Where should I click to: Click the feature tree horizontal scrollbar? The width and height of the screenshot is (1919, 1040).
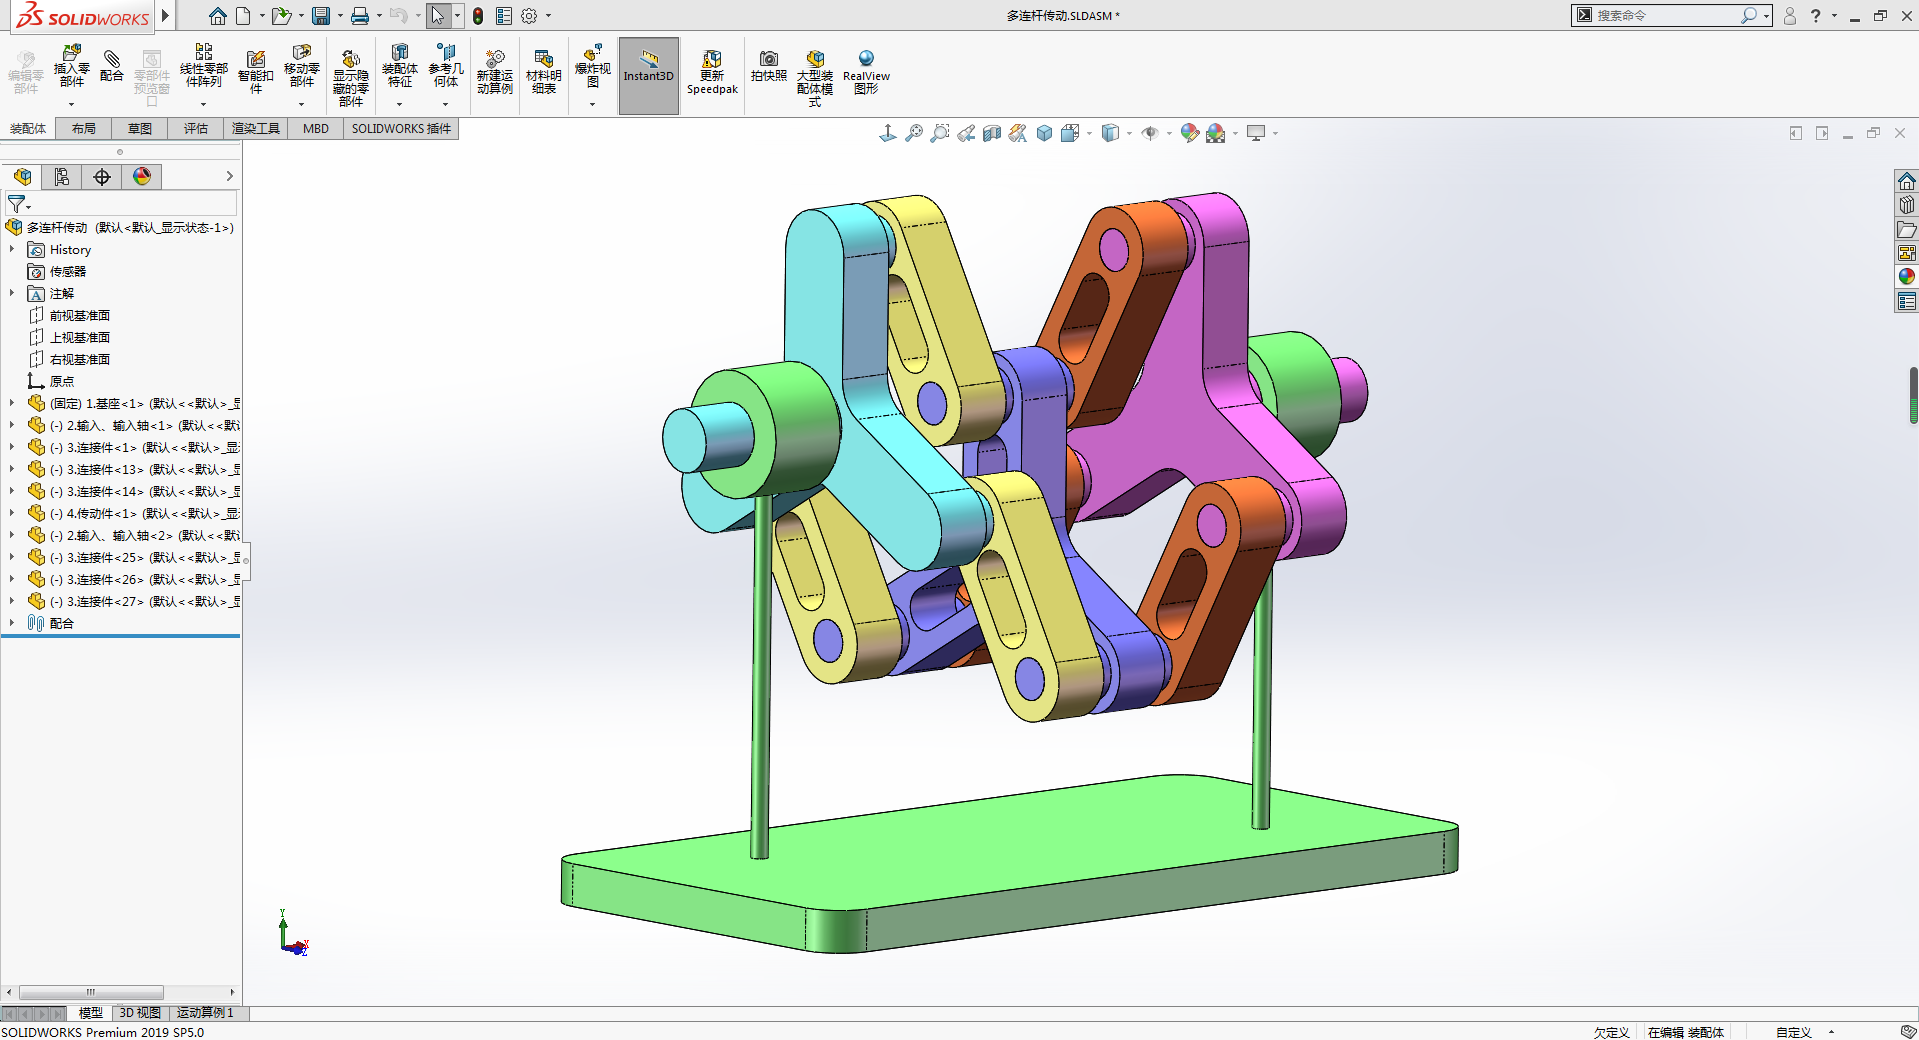point(90,993)
